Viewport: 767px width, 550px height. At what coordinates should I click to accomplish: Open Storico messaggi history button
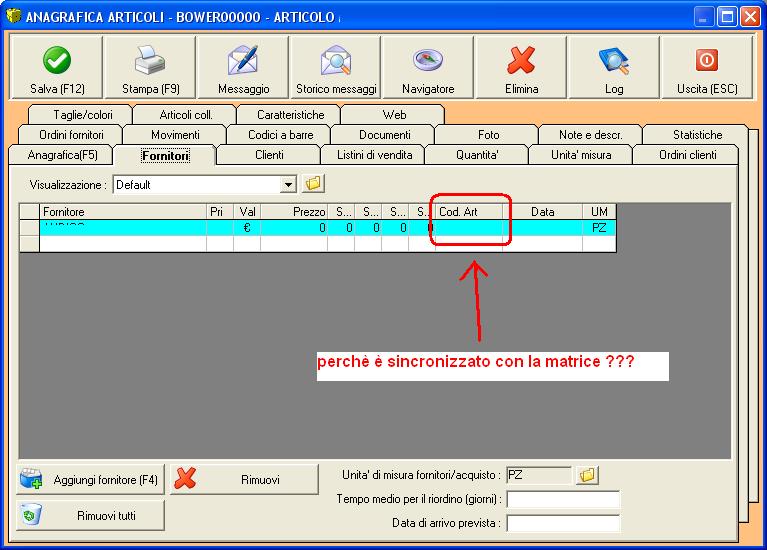pos(336,67)
